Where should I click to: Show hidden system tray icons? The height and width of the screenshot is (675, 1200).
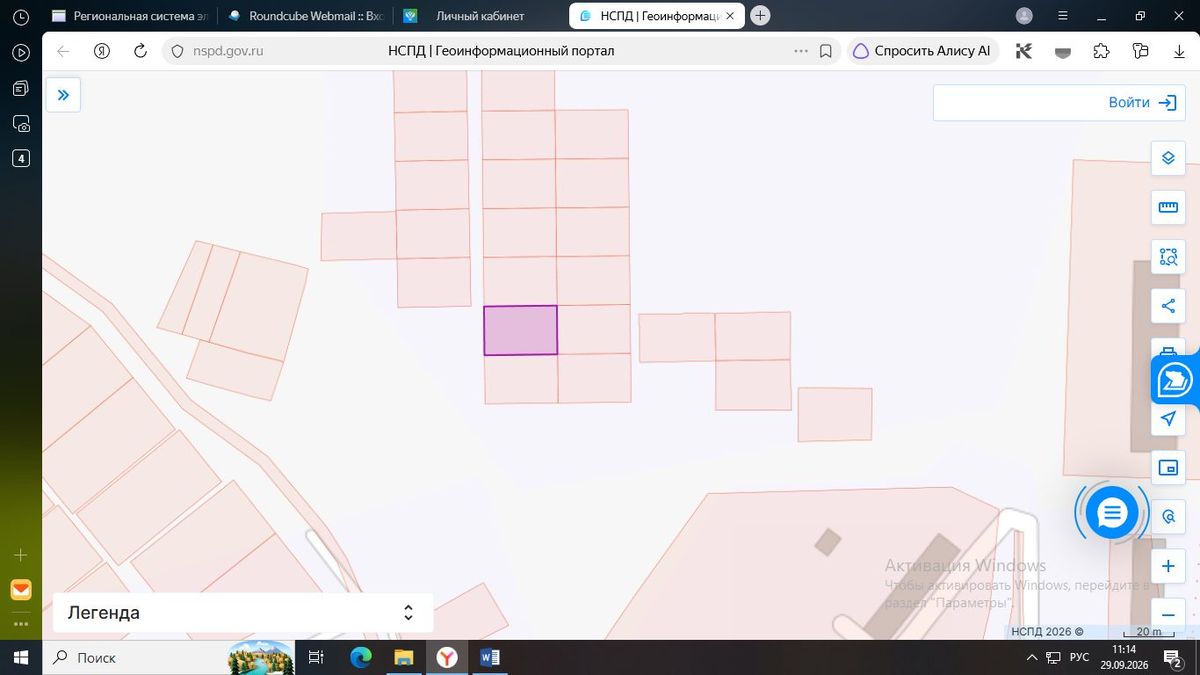coord(1032,657)
